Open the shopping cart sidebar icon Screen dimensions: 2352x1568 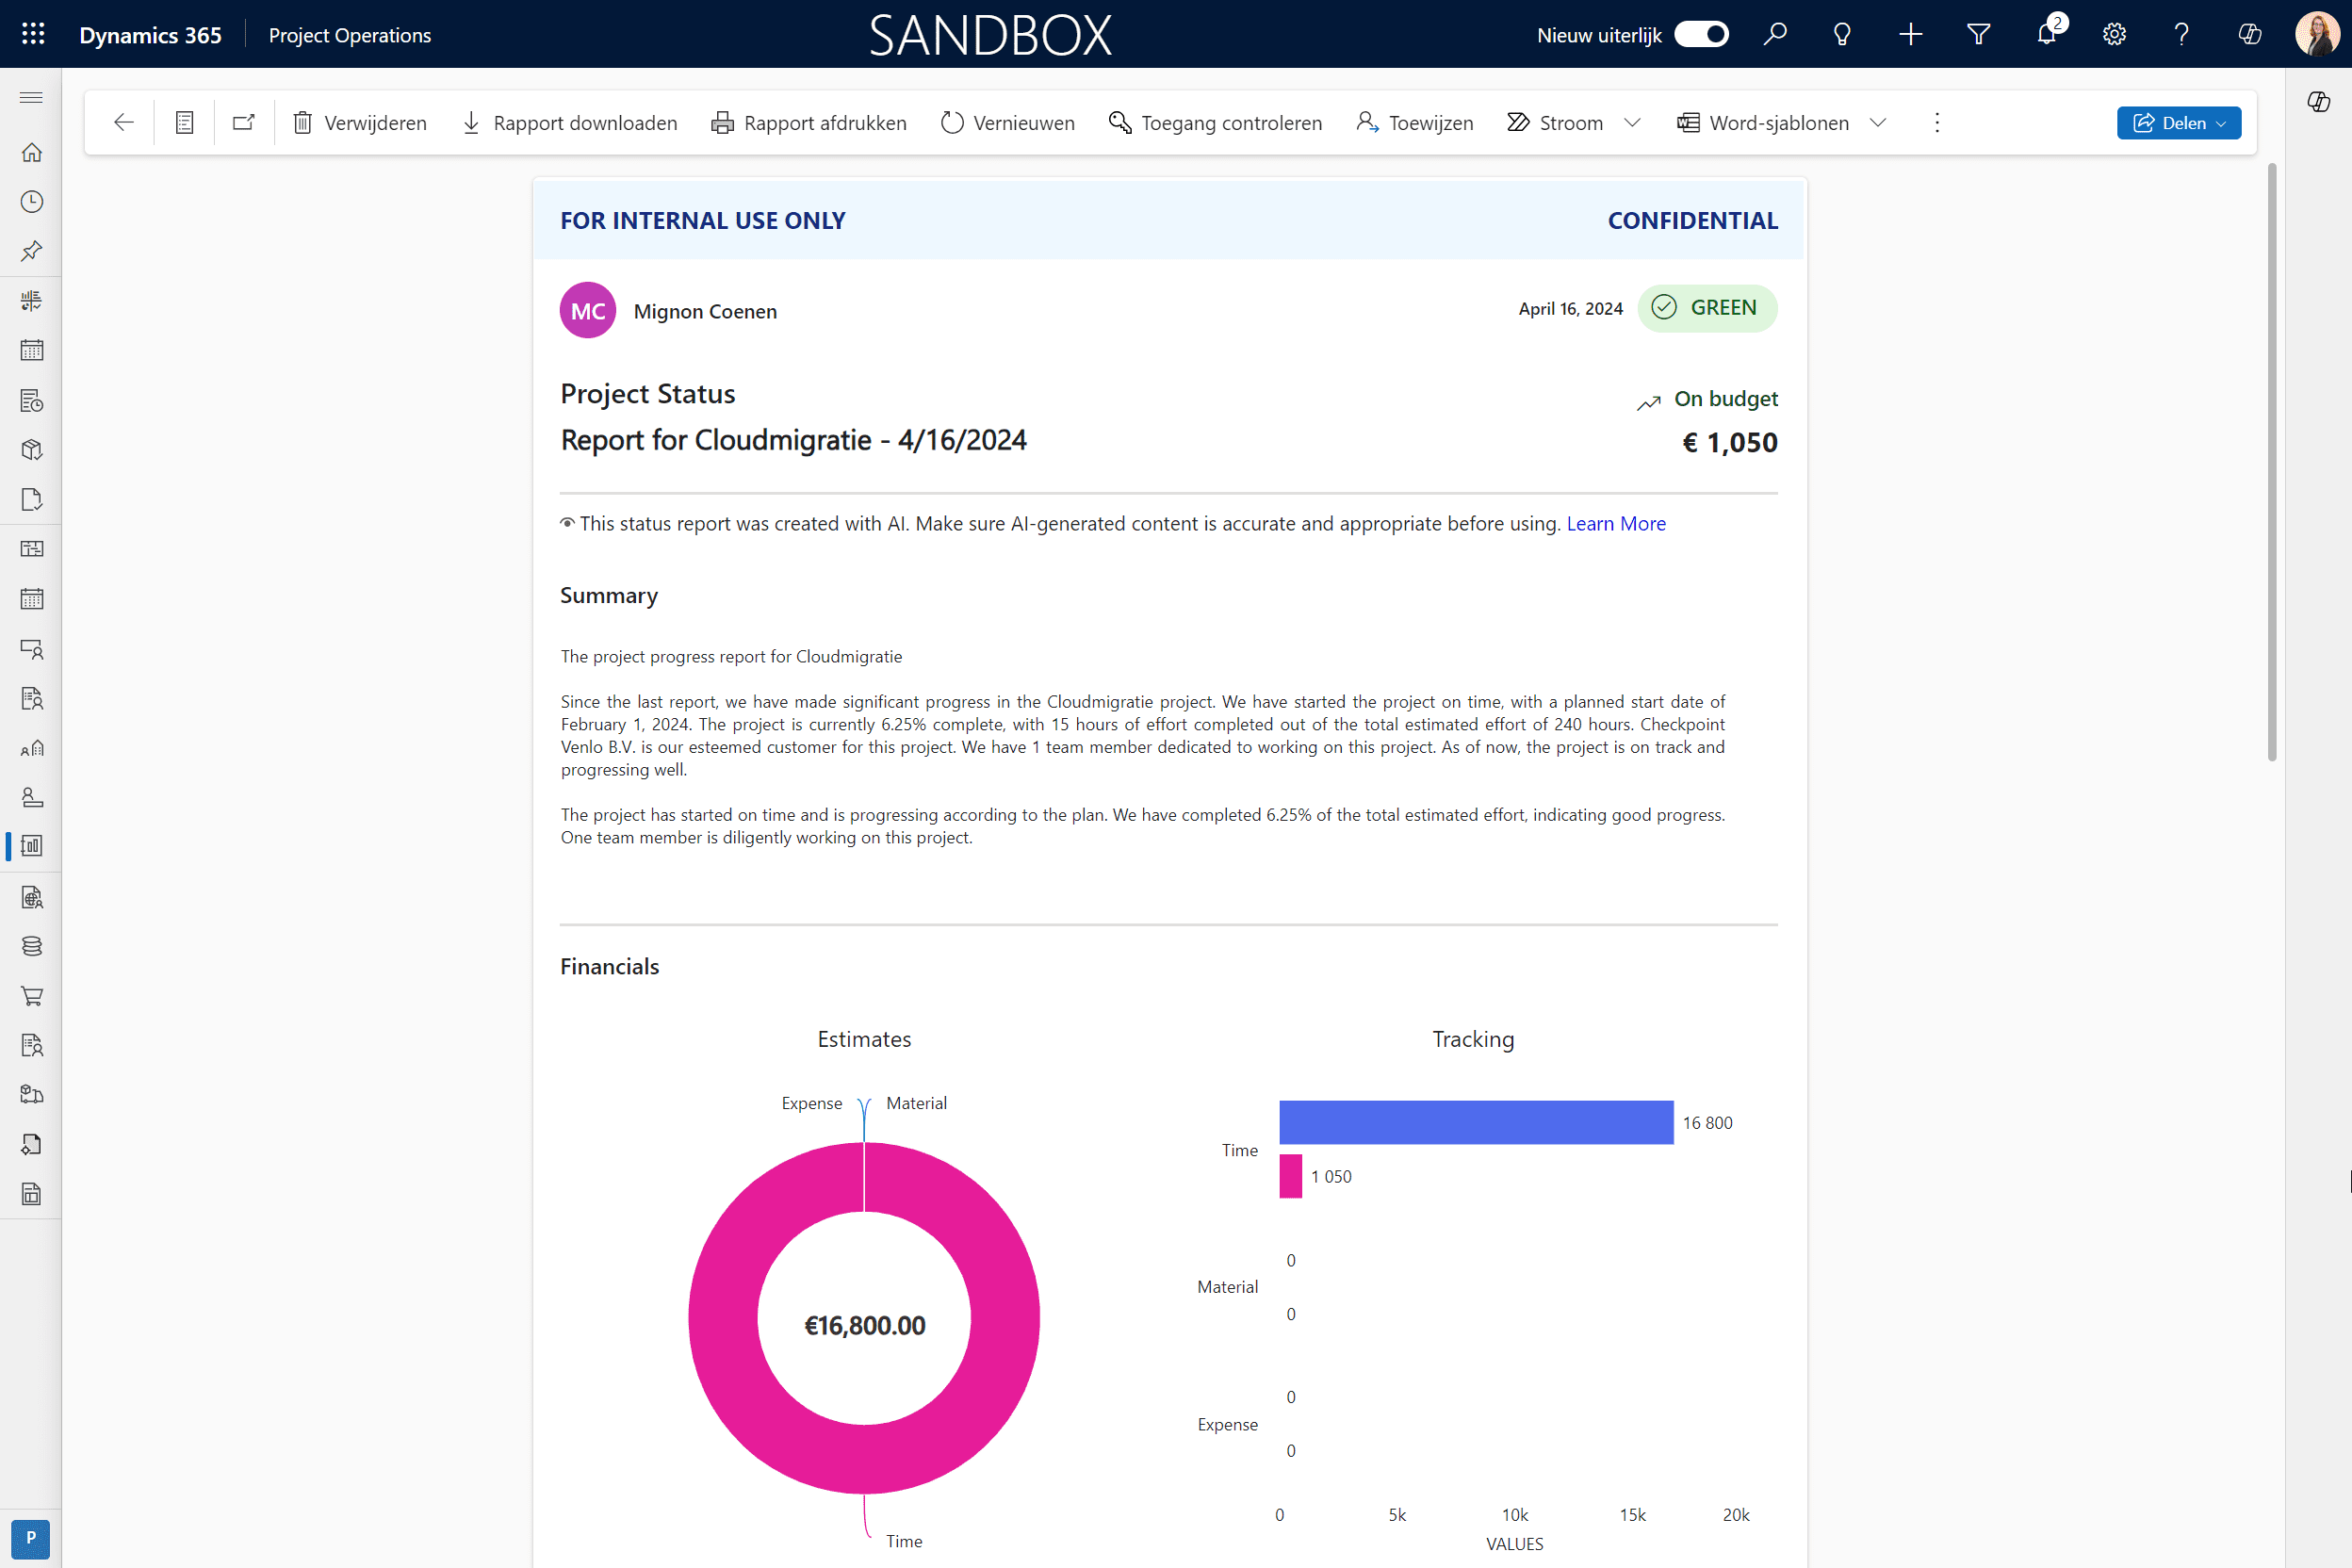point(31,996)
